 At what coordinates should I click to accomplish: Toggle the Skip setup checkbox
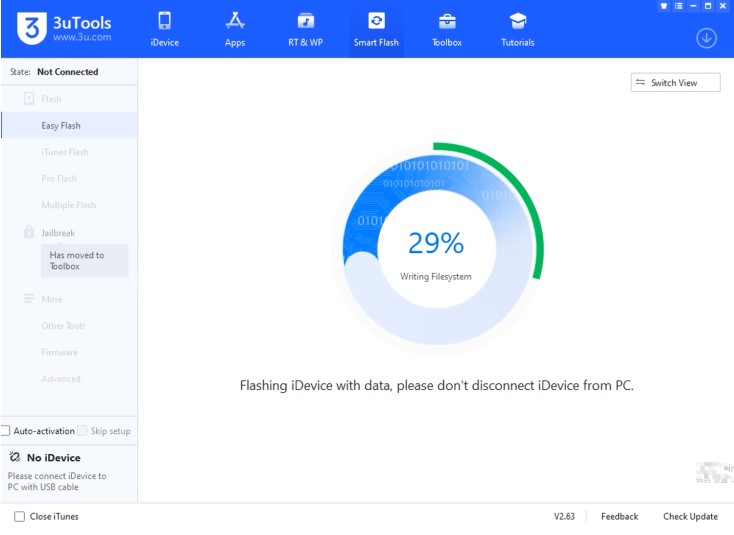(83, 431)
